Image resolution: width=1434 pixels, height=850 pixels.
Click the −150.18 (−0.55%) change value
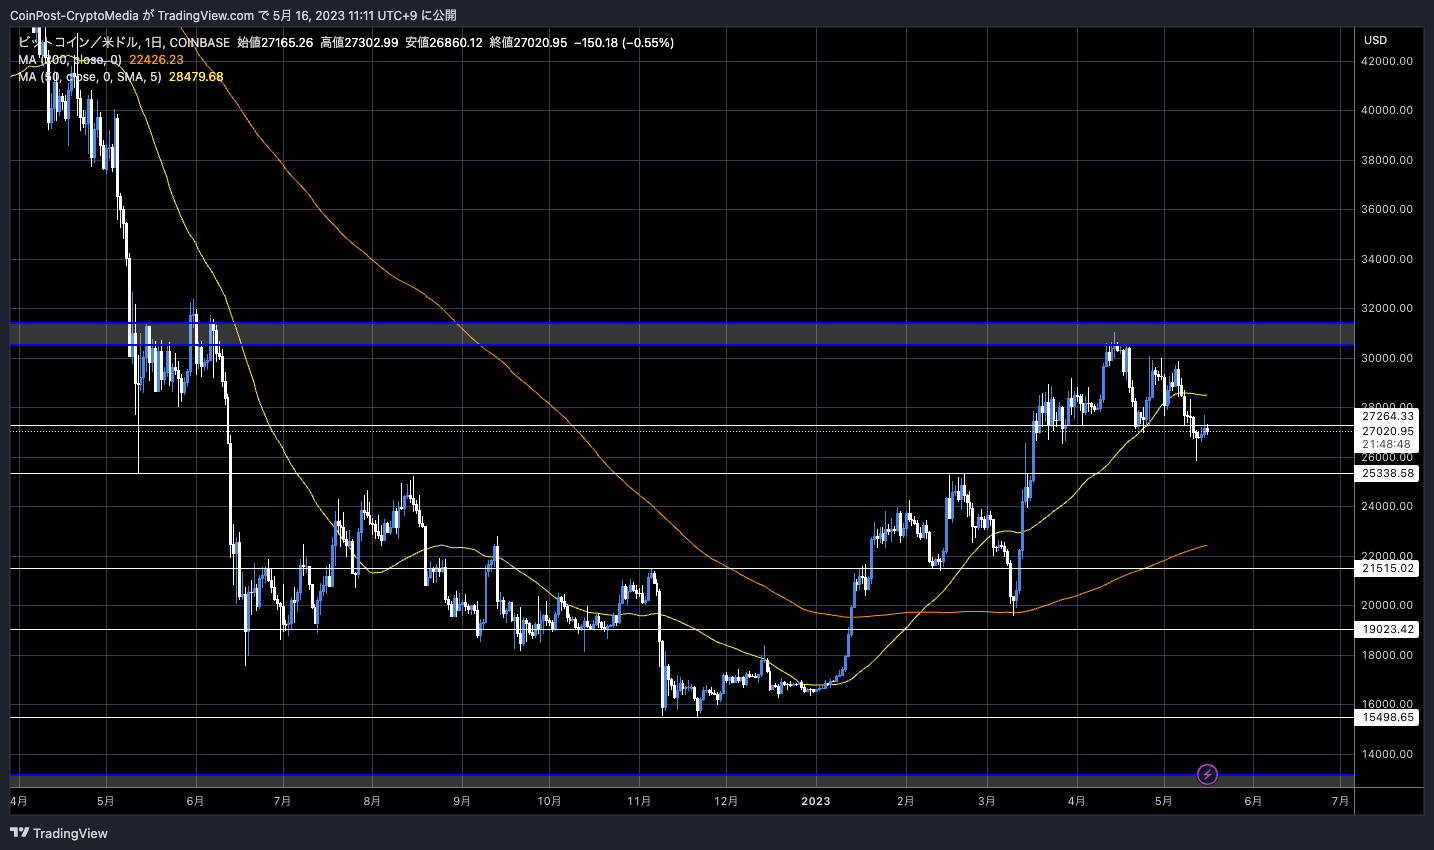coord(624,43)
